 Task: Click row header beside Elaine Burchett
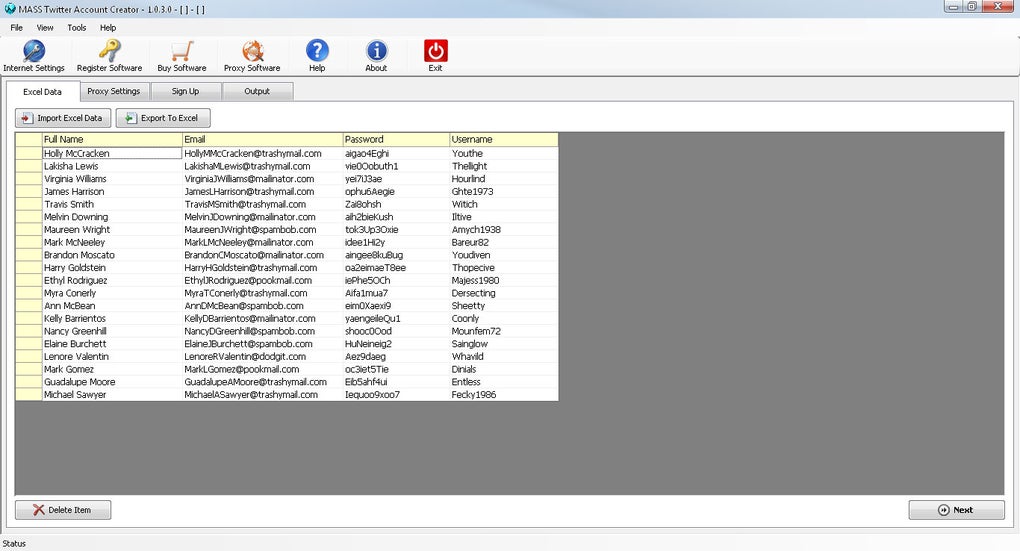[x=29, y=343]
